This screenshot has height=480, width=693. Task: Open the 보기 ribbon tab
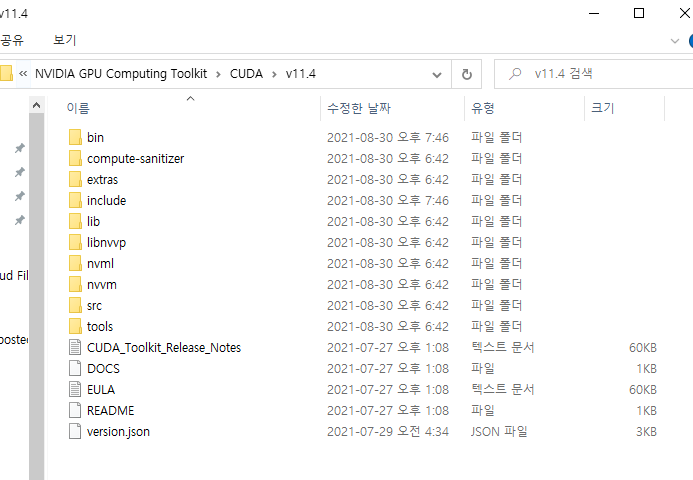65,40
